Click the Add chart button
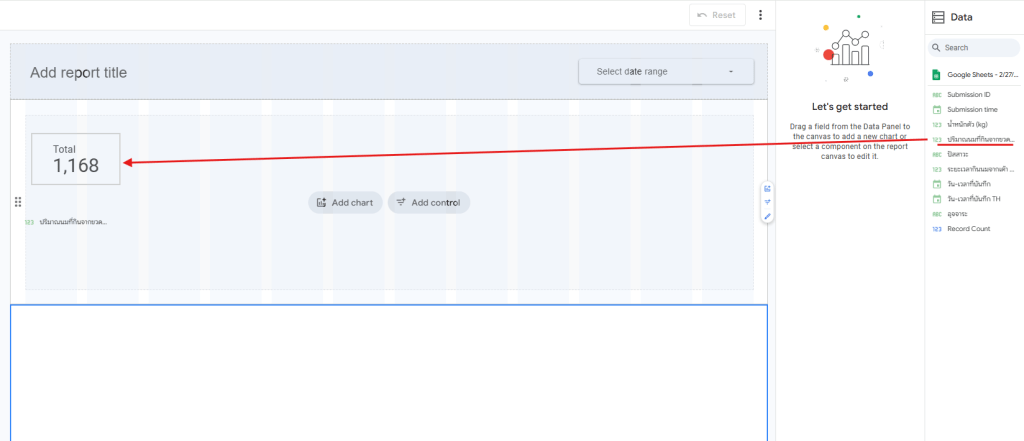Image resolution: width=1024 pixels, height=441 pixels. pyautogui.click(x=345, y=203)
